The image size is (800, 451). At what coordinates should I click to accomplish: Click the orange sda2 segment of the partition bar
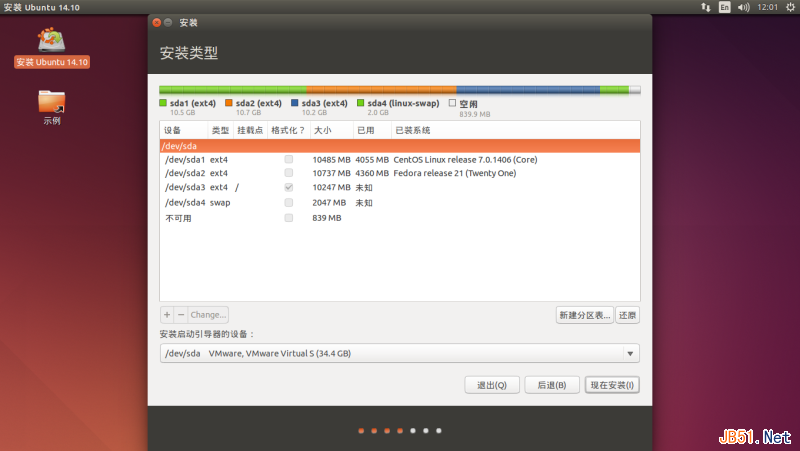(x=381, y=90)
